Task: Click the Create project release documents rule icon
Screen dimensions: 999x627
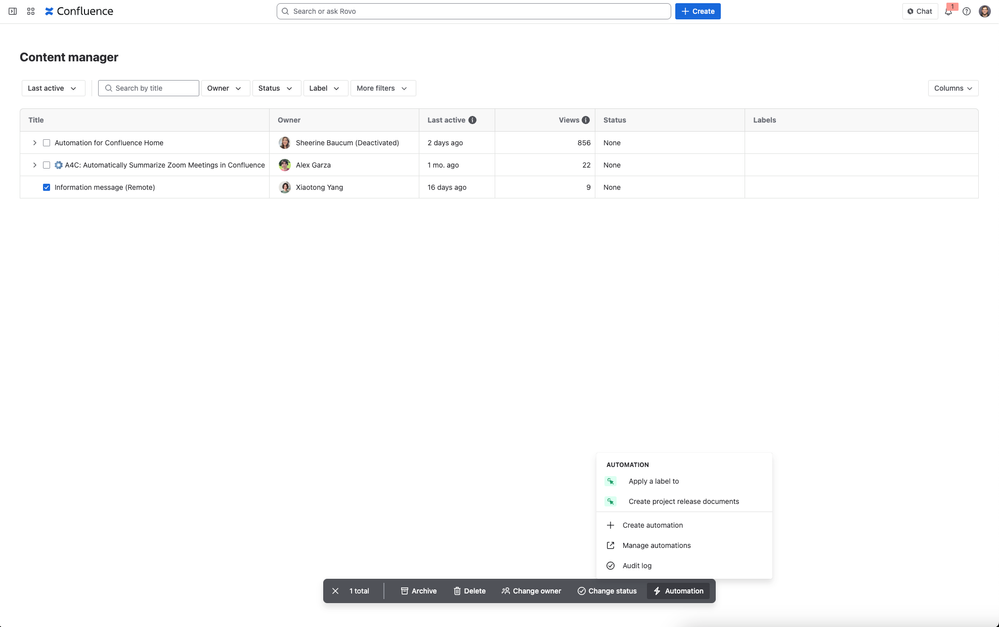Action: pyautogui.click(x=610, y=501)
